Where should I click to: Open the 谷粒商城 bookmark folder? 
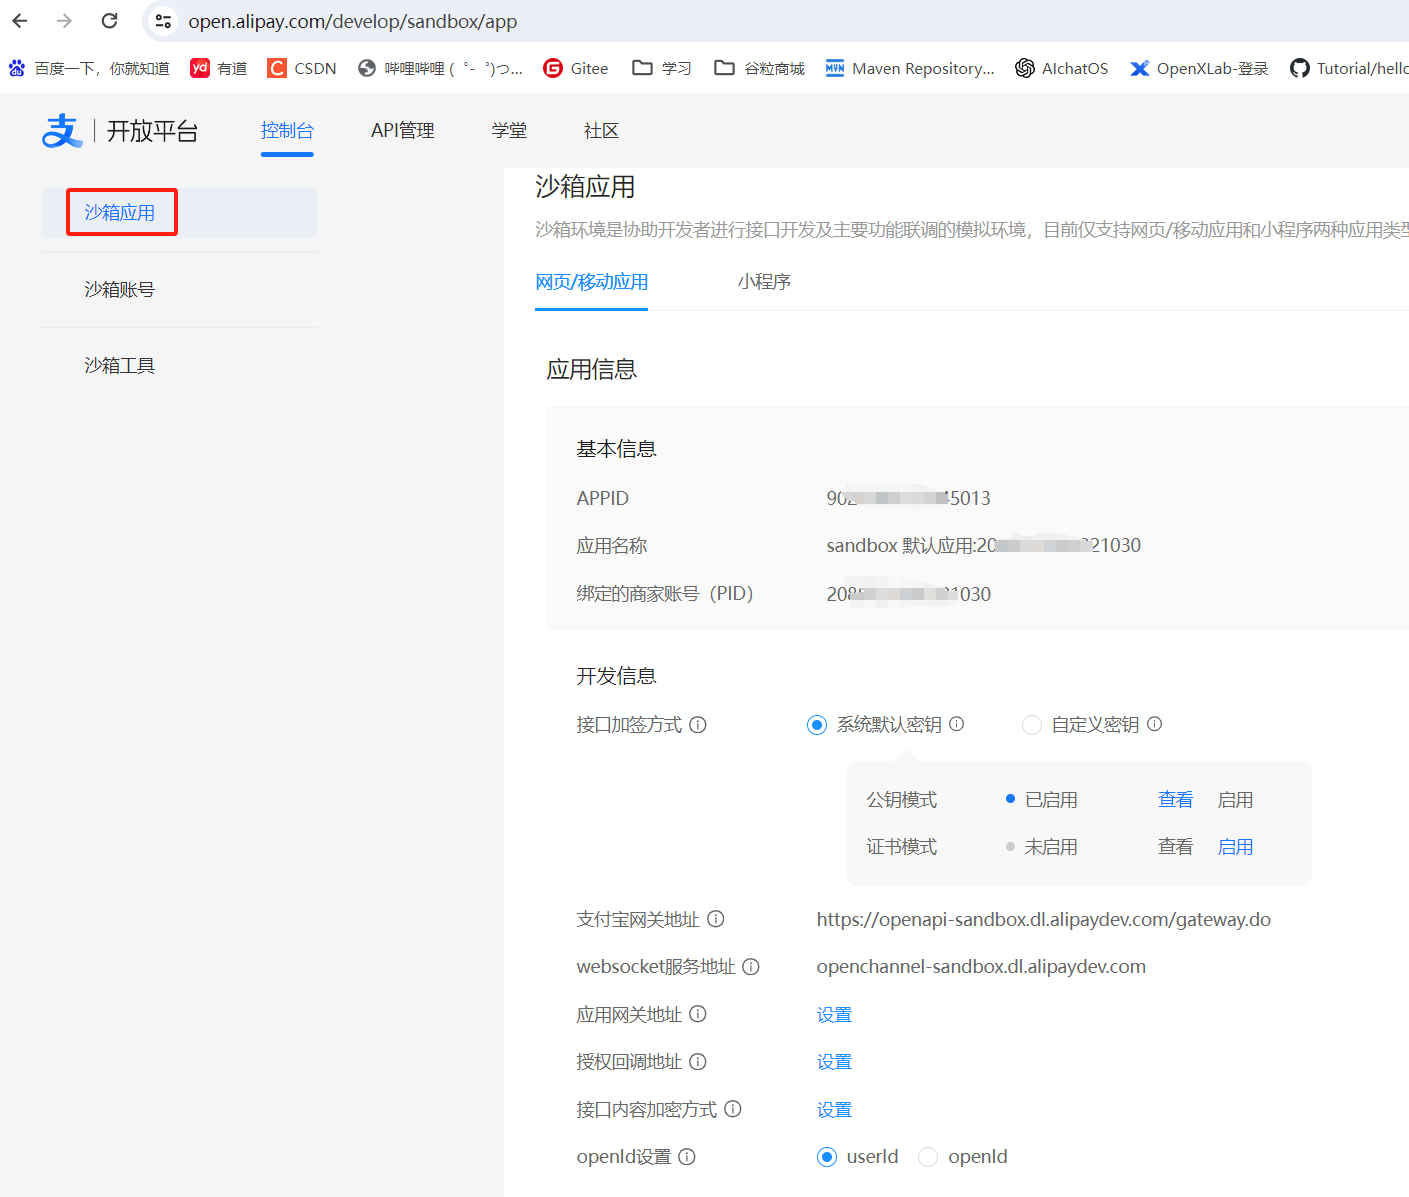pyautogui.click(x=760, y=68)
